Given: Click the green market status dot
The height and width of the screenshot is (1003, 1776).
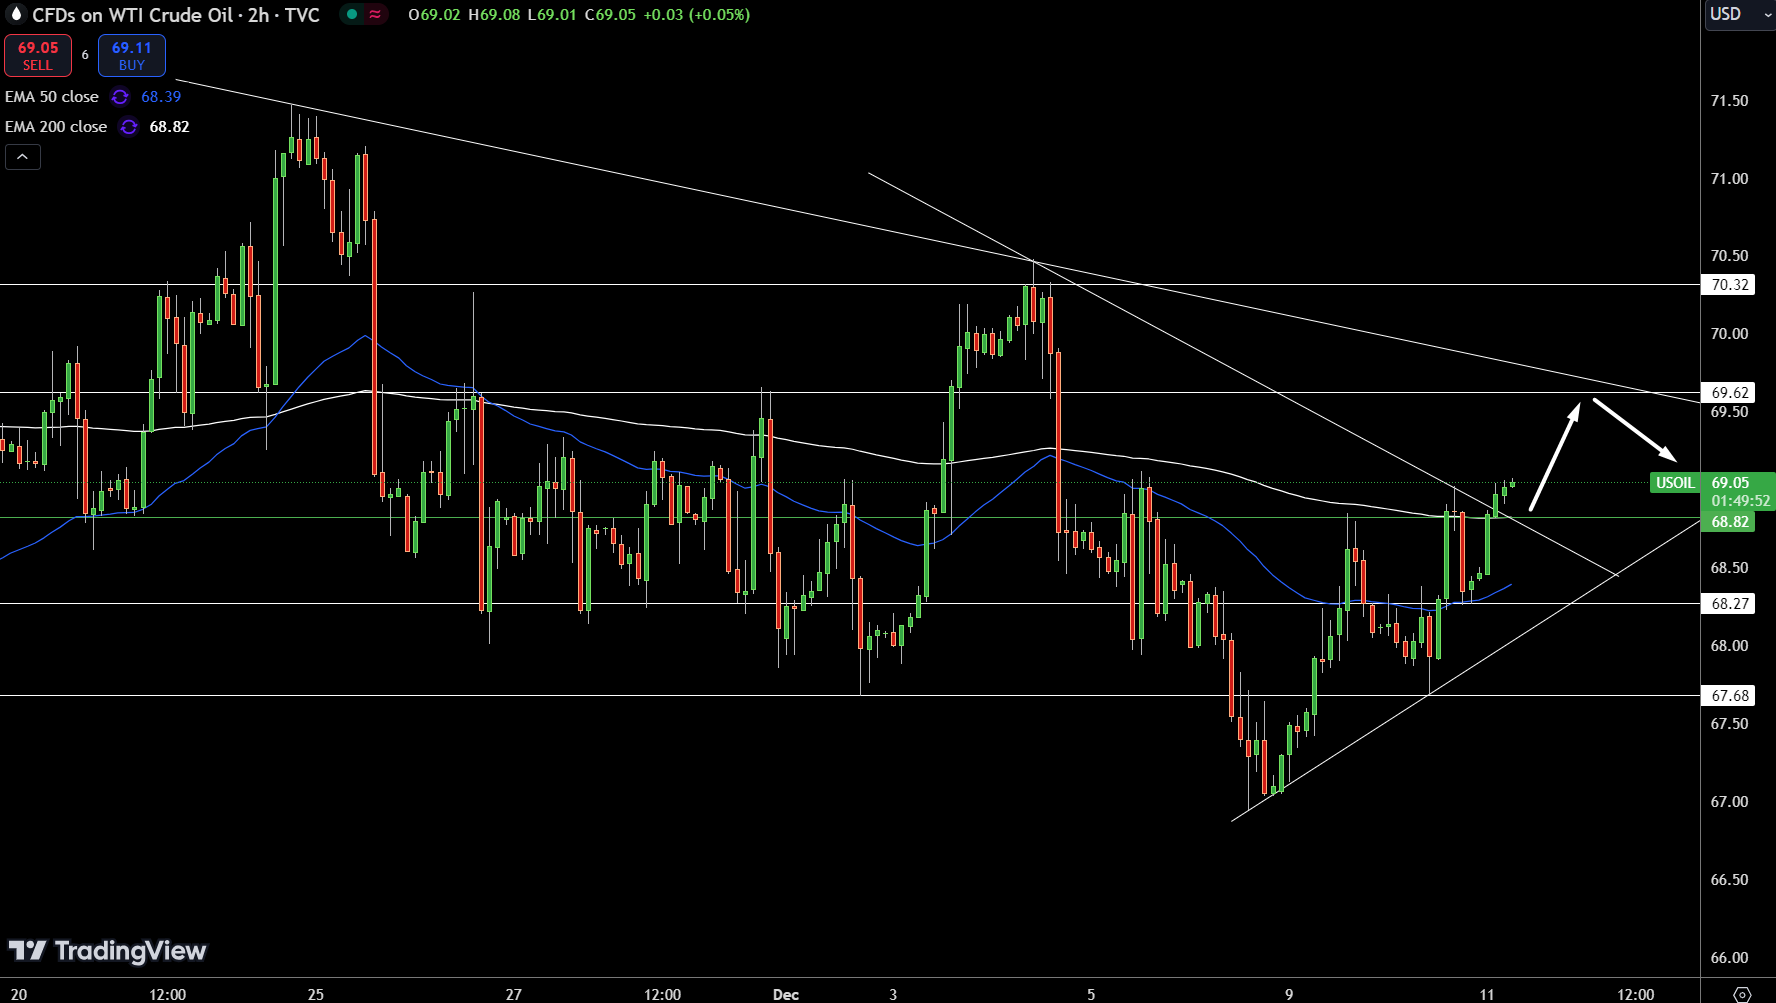Looking at the screenshot, I should 352,15.
